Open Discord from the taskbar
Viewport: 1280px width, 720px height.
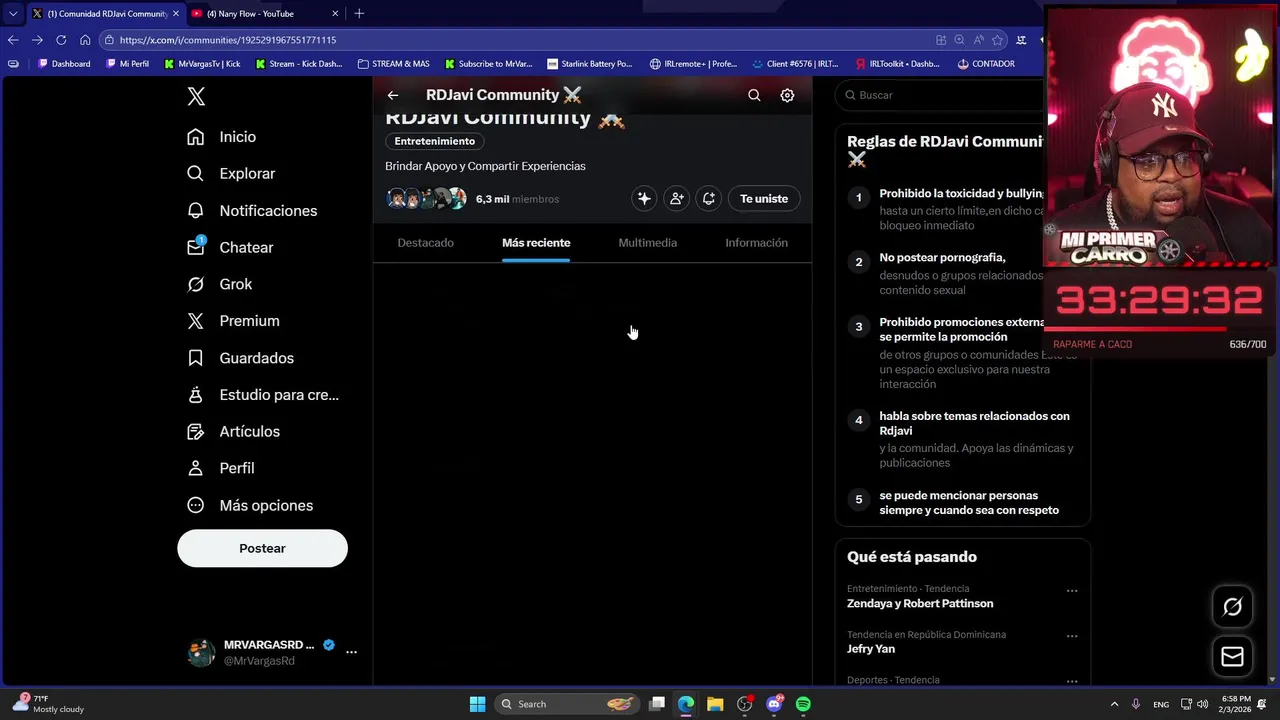pyautogui.click(x=774, y=704)
